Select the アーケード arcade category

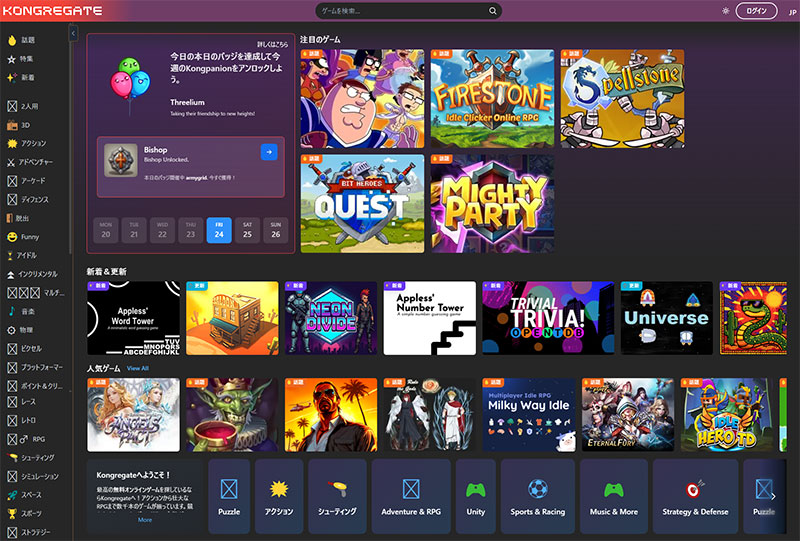tap(26, 181)
